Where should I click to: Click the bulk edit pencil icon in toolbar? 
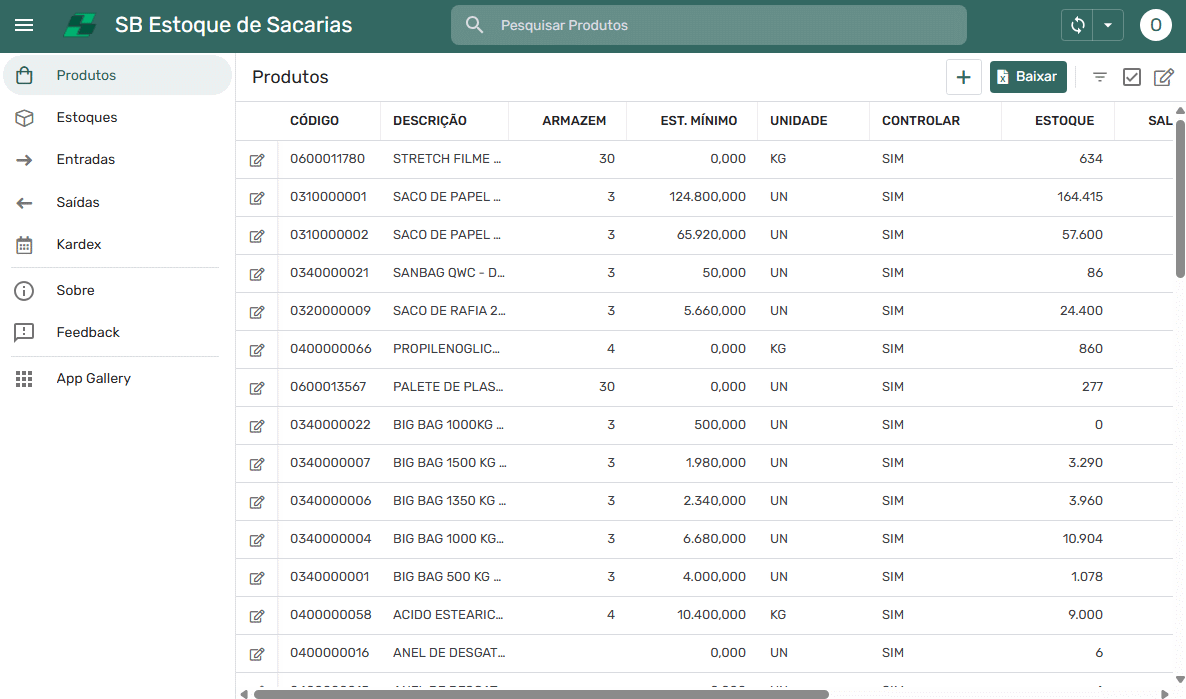tap(1164, 77)
